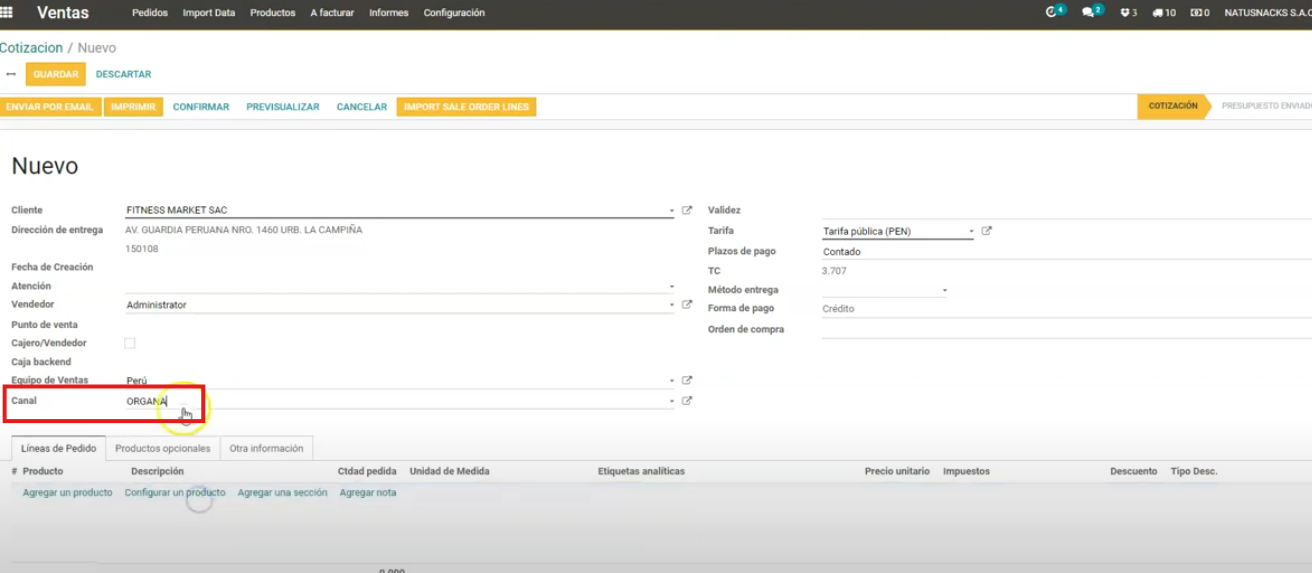Expand the Cliente dropdown arrow
The height and width of the screenshot is (573, 1312).
[x=671, y=211]
